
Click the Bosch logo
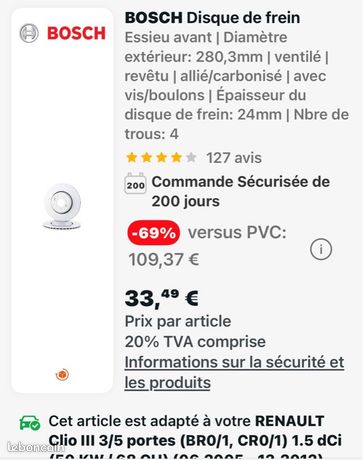tap(63, 33)
